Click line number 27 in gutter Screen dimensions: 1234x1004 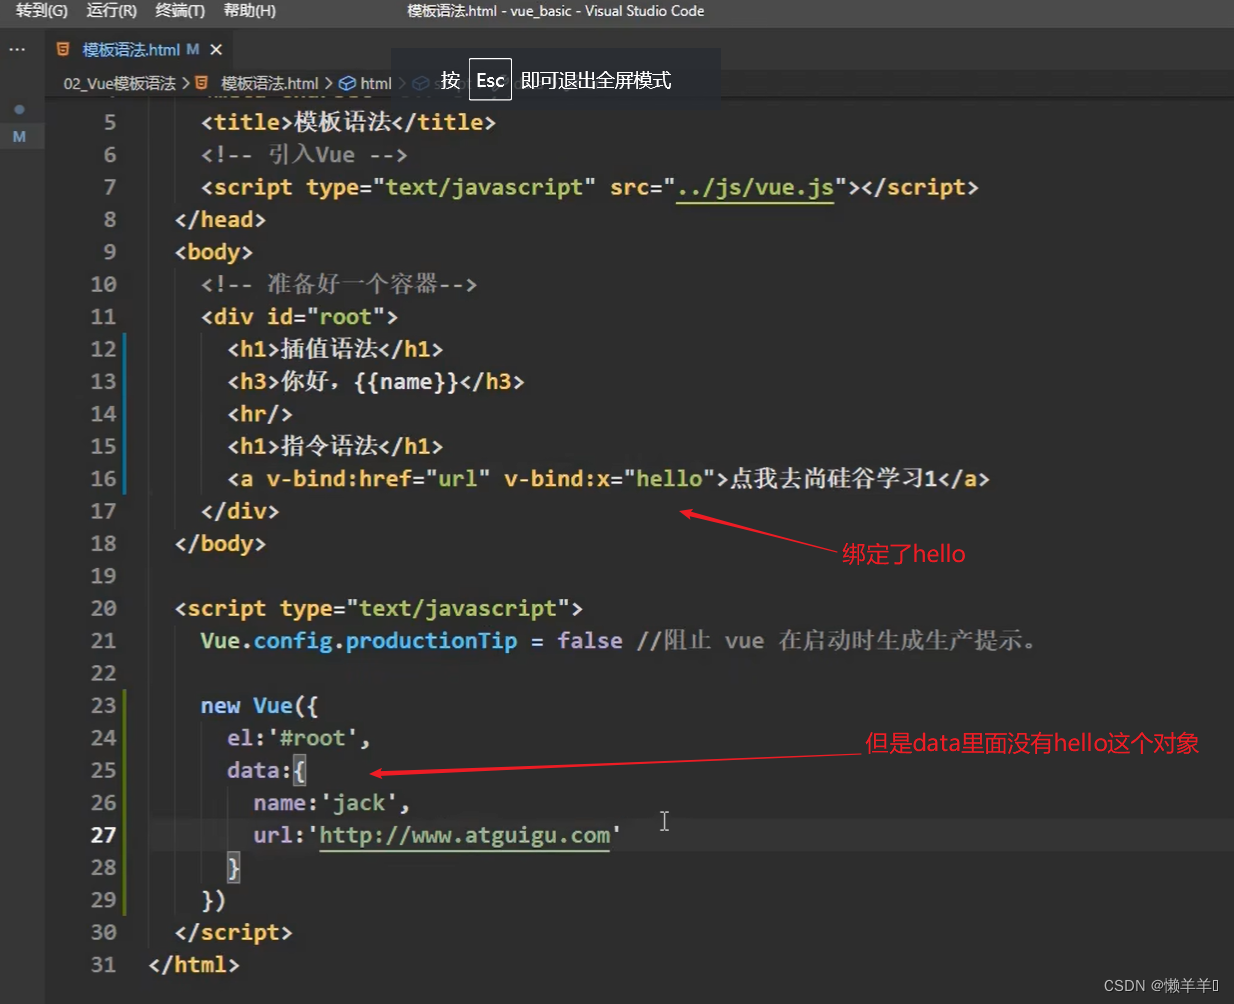(103, 835)
